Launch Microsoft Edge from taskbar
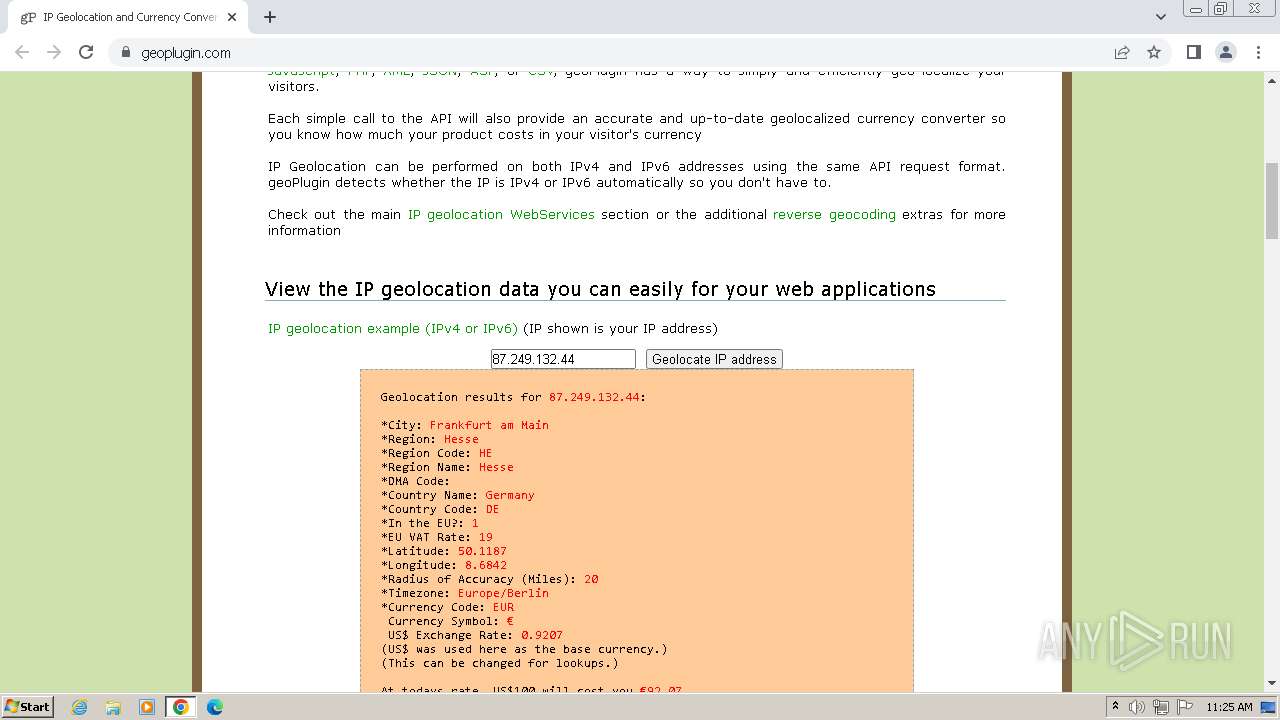Image resolution: width=1280 pixels, height=720 pixels. [x=215, y=707]
